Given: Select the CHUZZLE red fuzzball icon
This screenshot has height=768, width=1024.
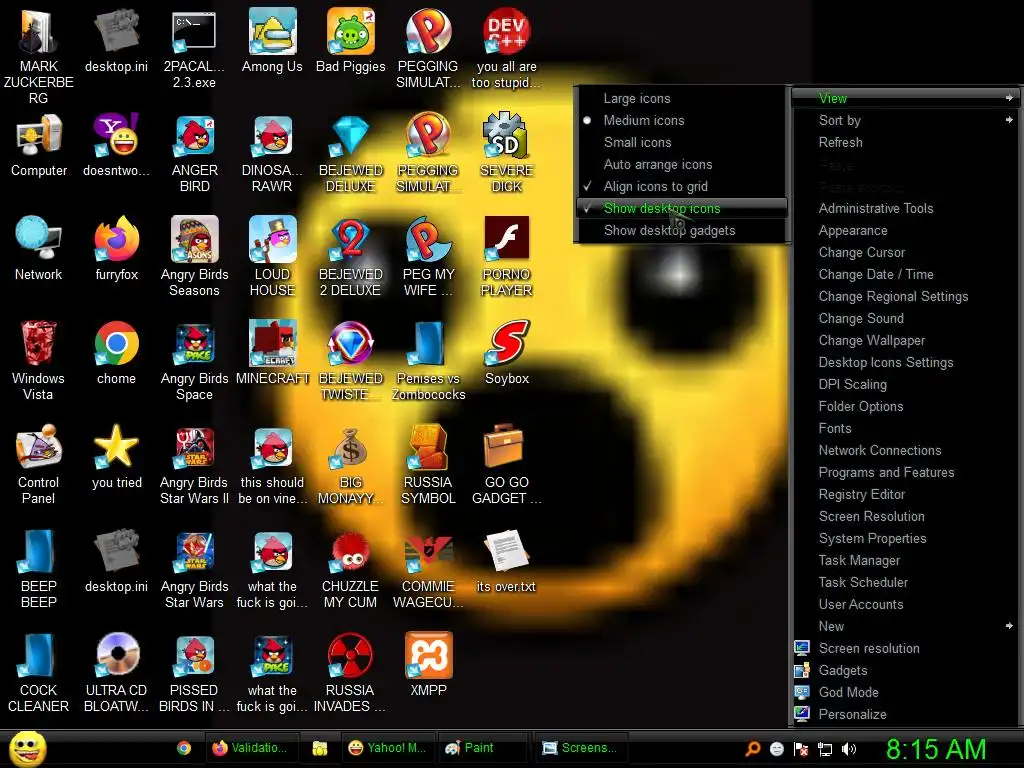Looking at the screenshot, I should point(351,569).
